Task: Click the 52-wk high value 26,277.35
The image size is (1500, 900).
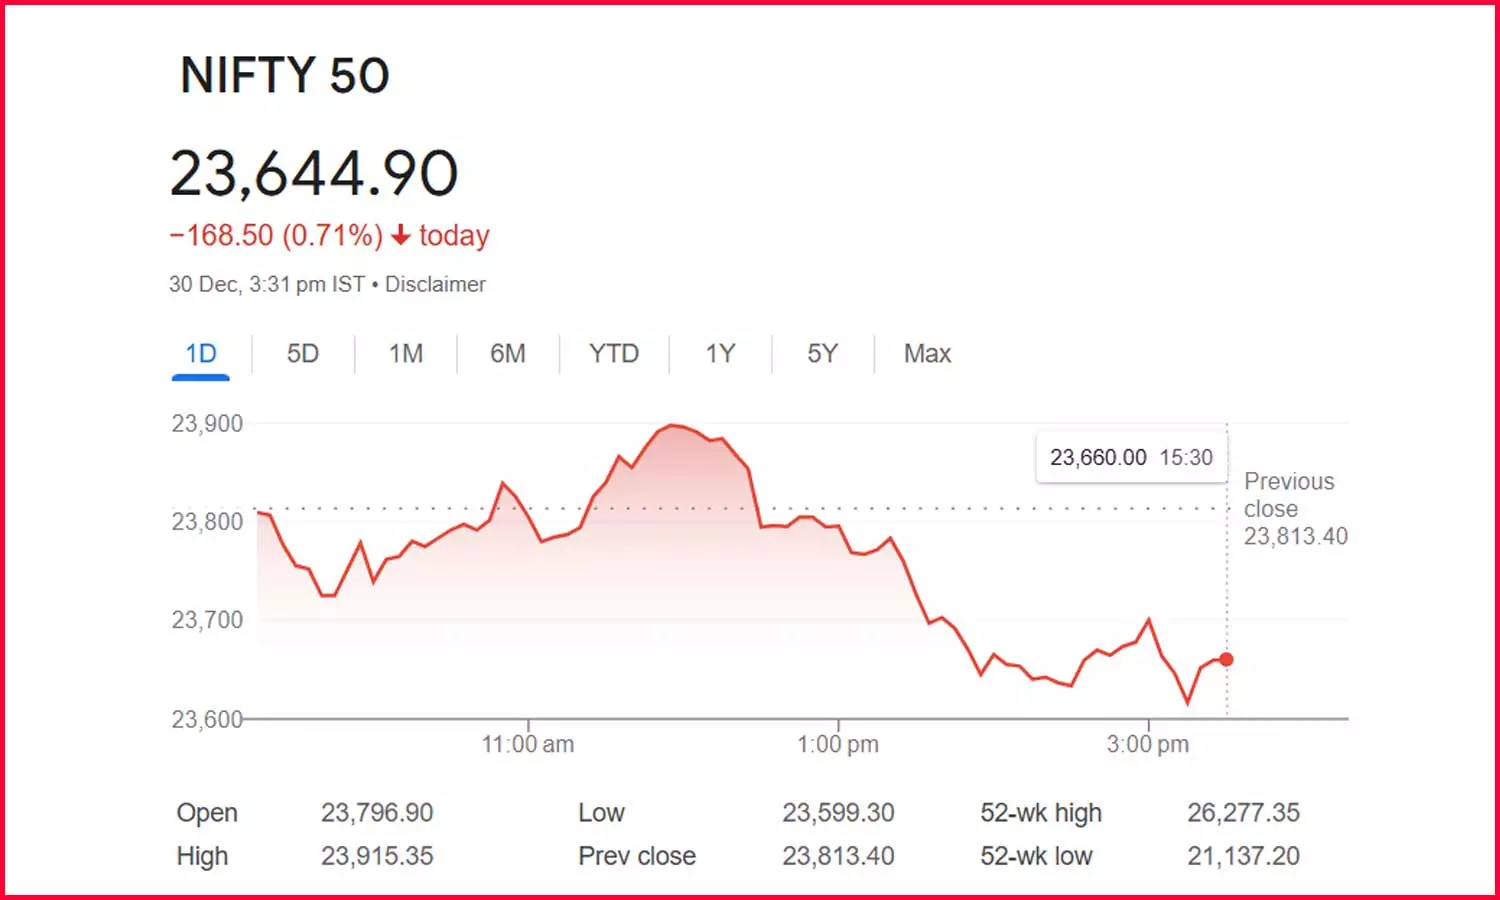Action: point(1243,813)
